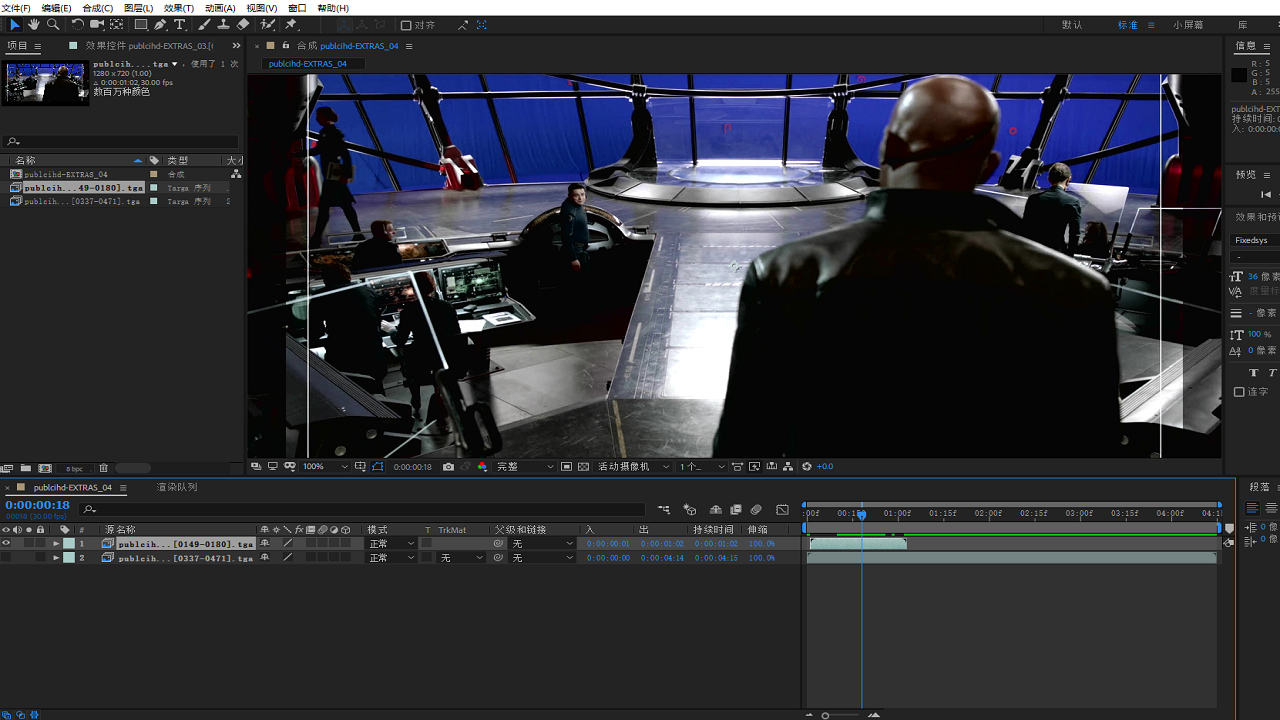Click the publcihd-EXTRAS_04 viewer breadcrumb
This screenshot has height=720, width=1280.
[x=307, y=64]
